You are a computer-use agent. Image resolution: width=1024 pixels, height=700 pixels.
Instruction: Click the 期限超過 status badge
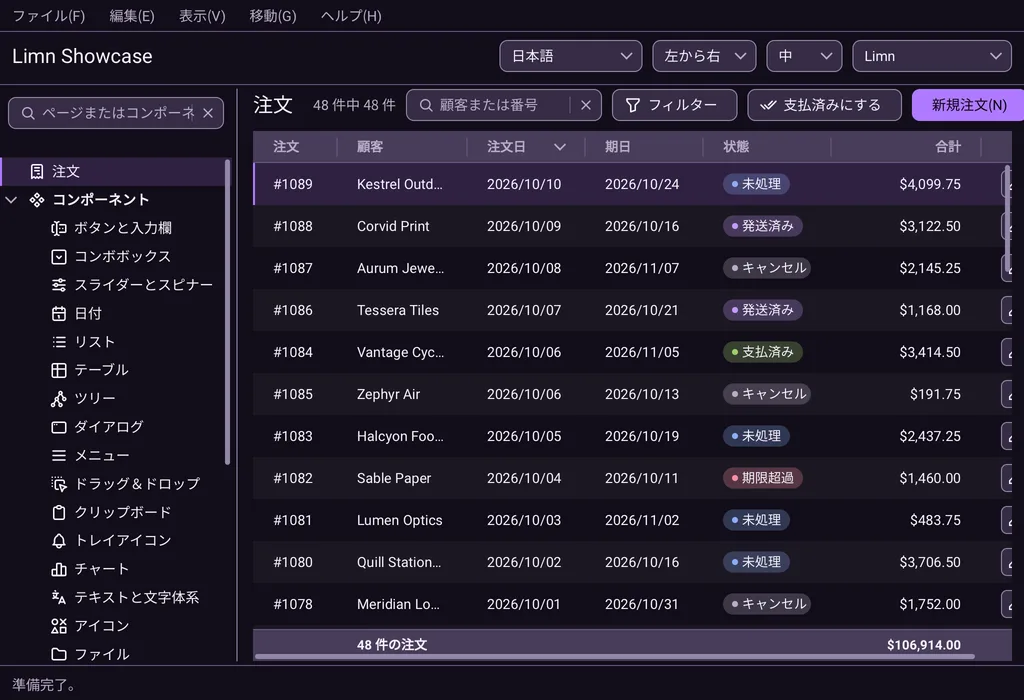click(762, 479)
